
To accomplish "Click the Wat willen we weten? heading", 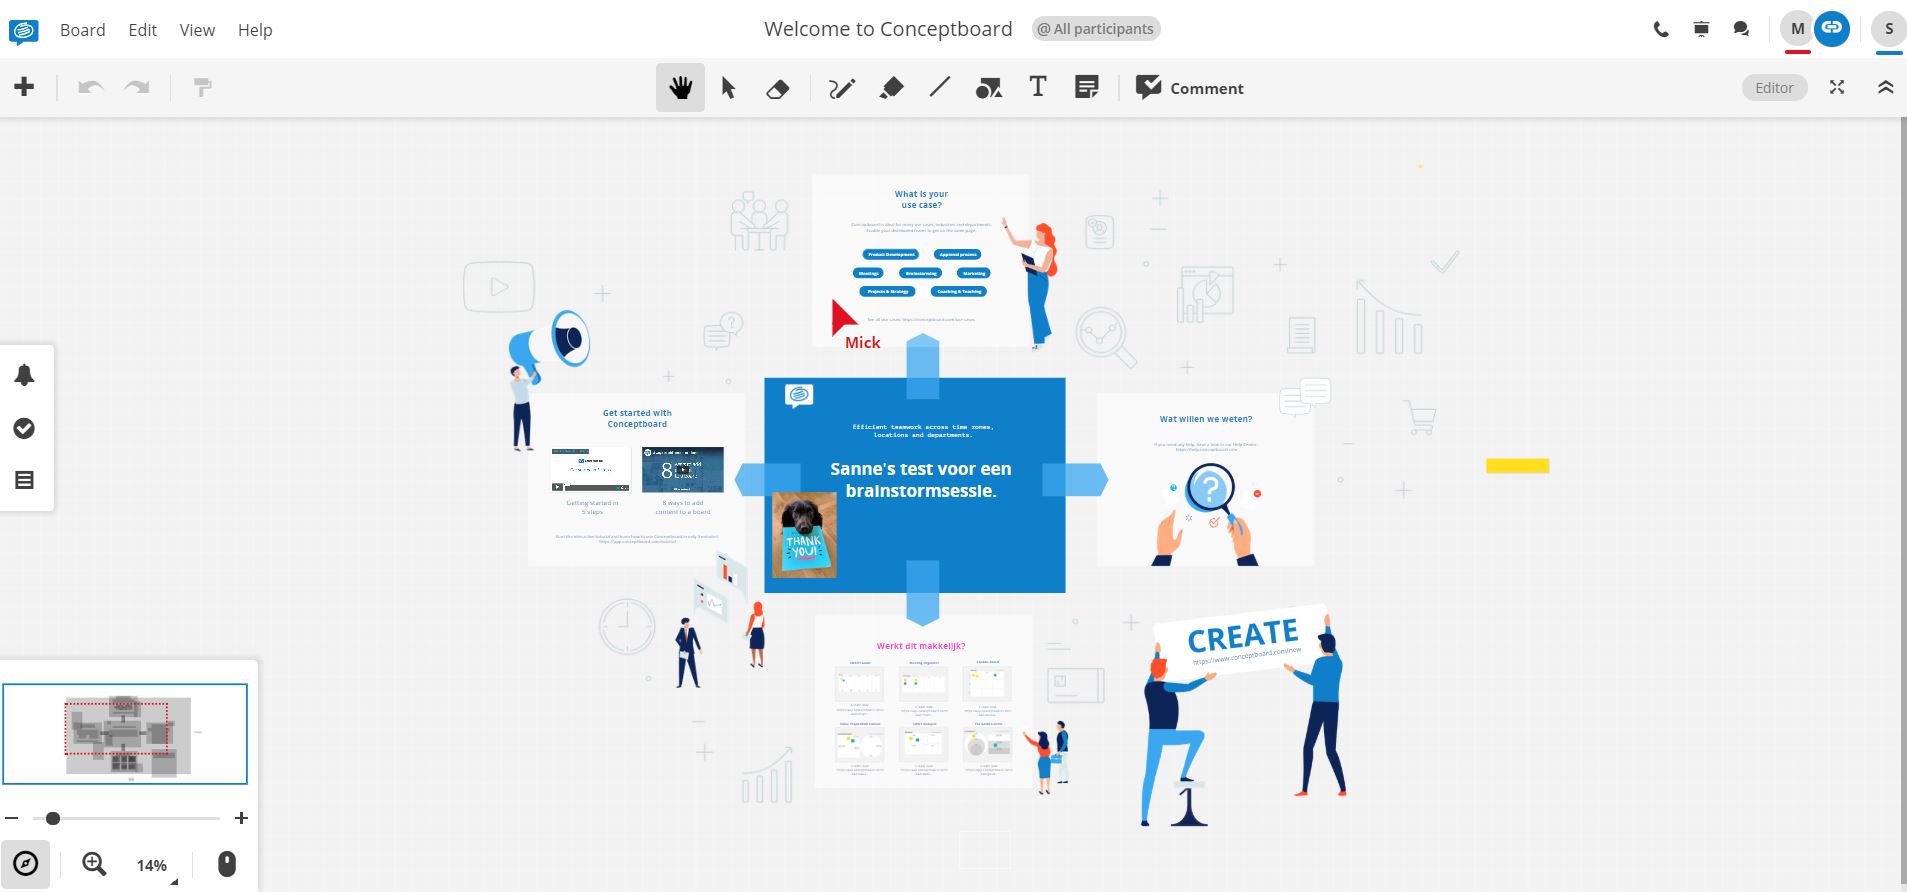I will pyautogui.click(x=1205, y=419).
